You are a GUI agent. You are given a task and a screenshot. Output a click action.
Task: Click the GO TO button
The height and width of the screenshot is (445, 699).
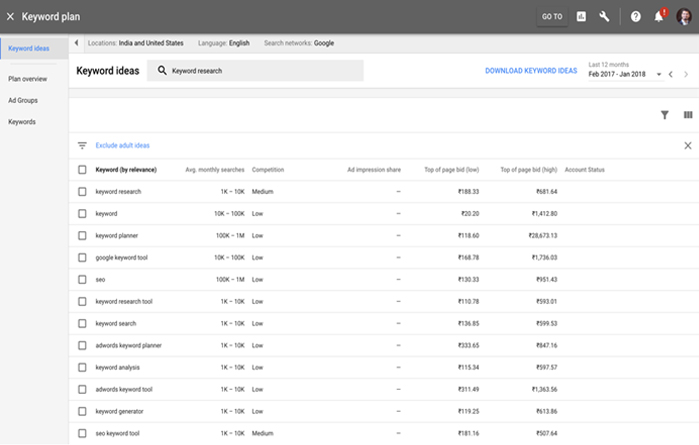coord(552,17)
